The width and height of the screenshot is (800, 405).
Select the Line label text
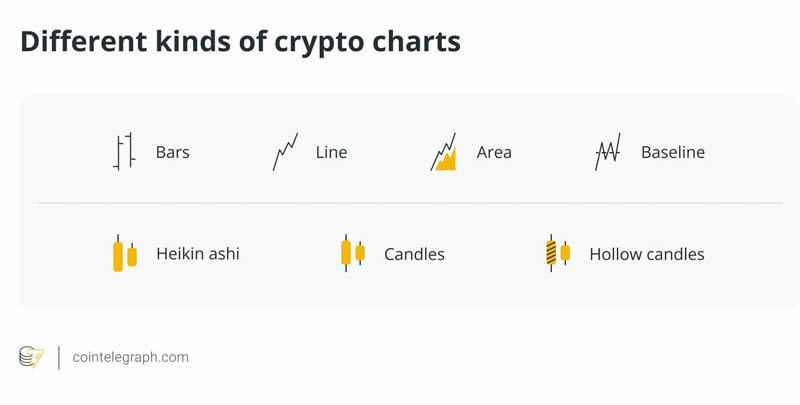coord(331,152)
